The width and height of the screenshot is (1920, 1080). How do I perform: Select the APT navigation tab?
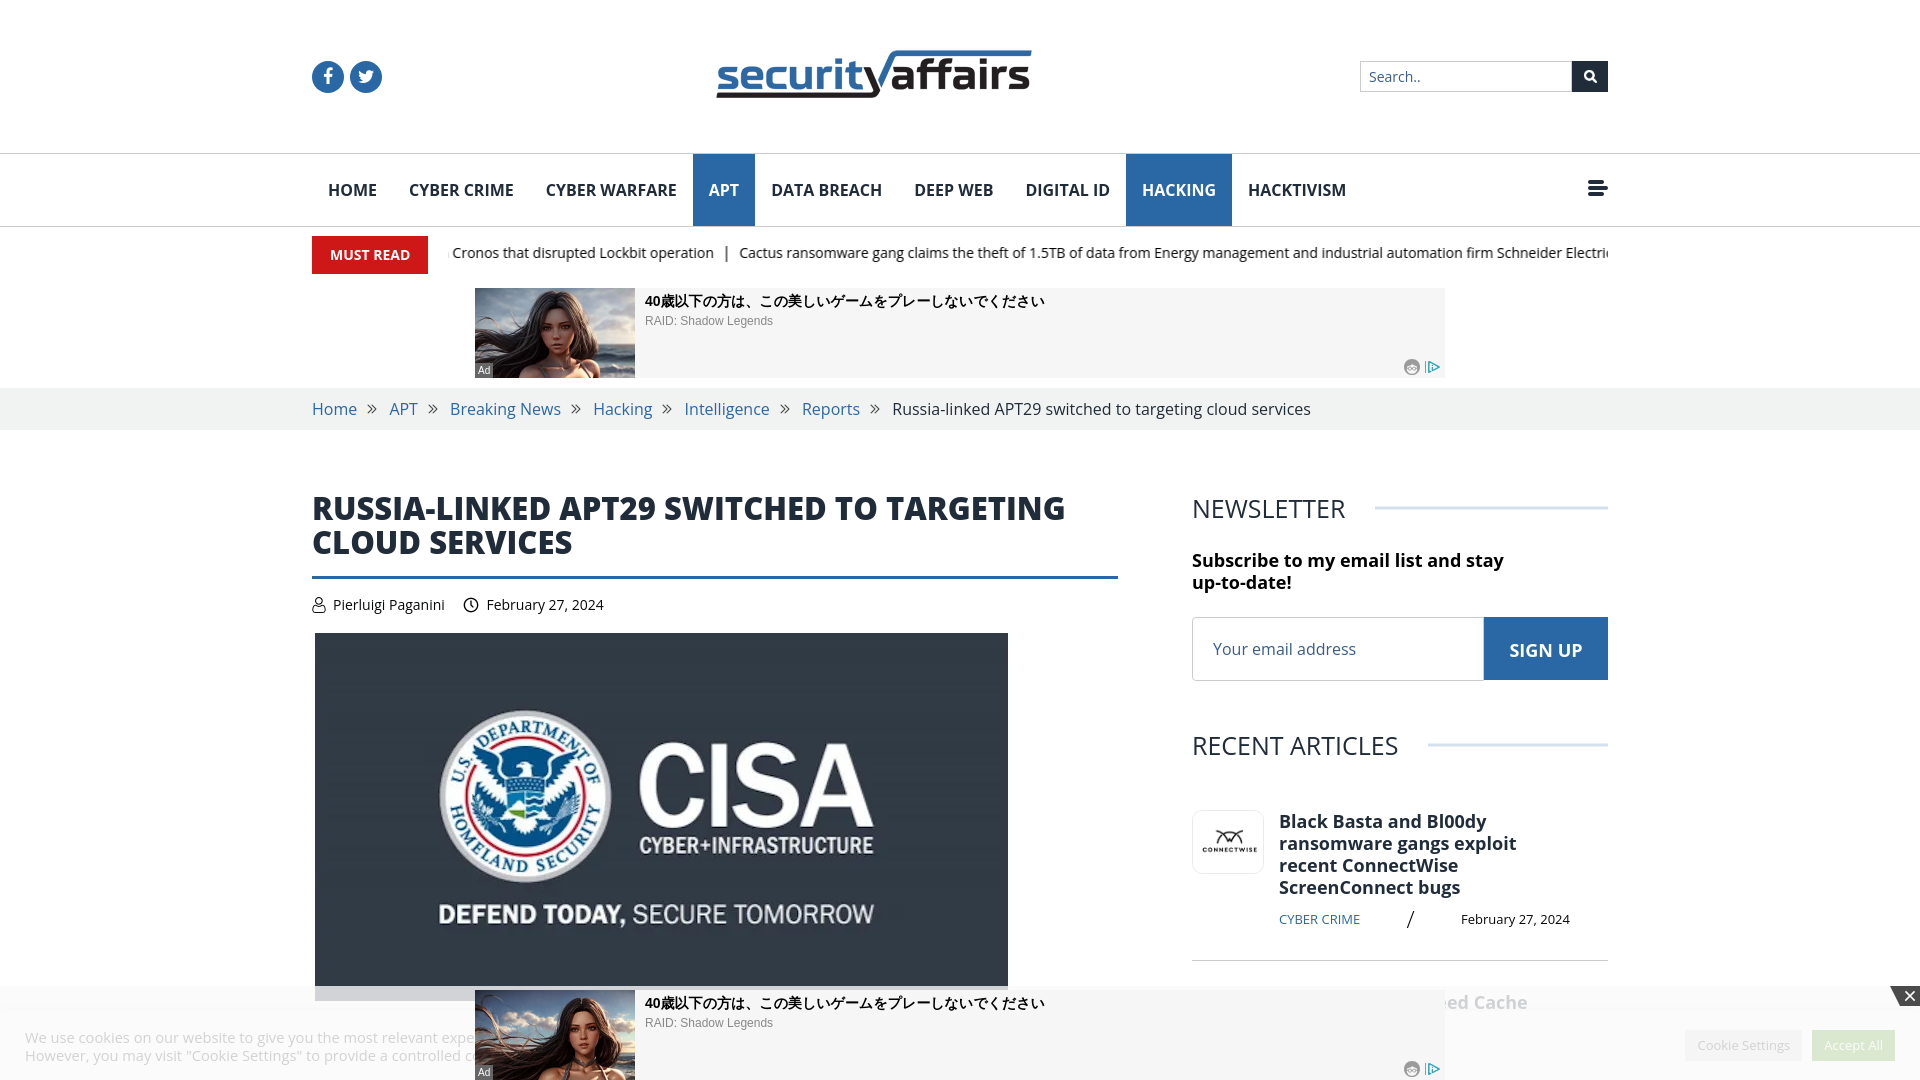[x=723, y=189]
